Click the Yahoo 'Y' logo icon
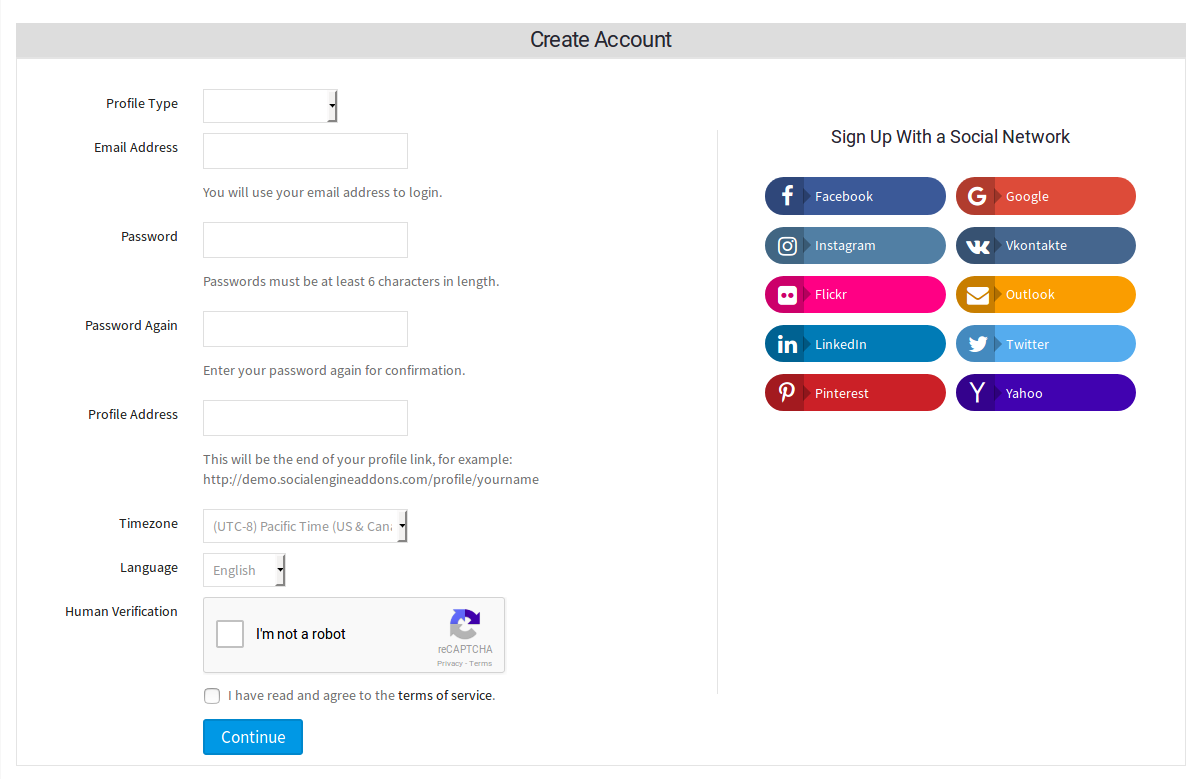Viewport: 1201px width, 779px height. click(977, 393)
